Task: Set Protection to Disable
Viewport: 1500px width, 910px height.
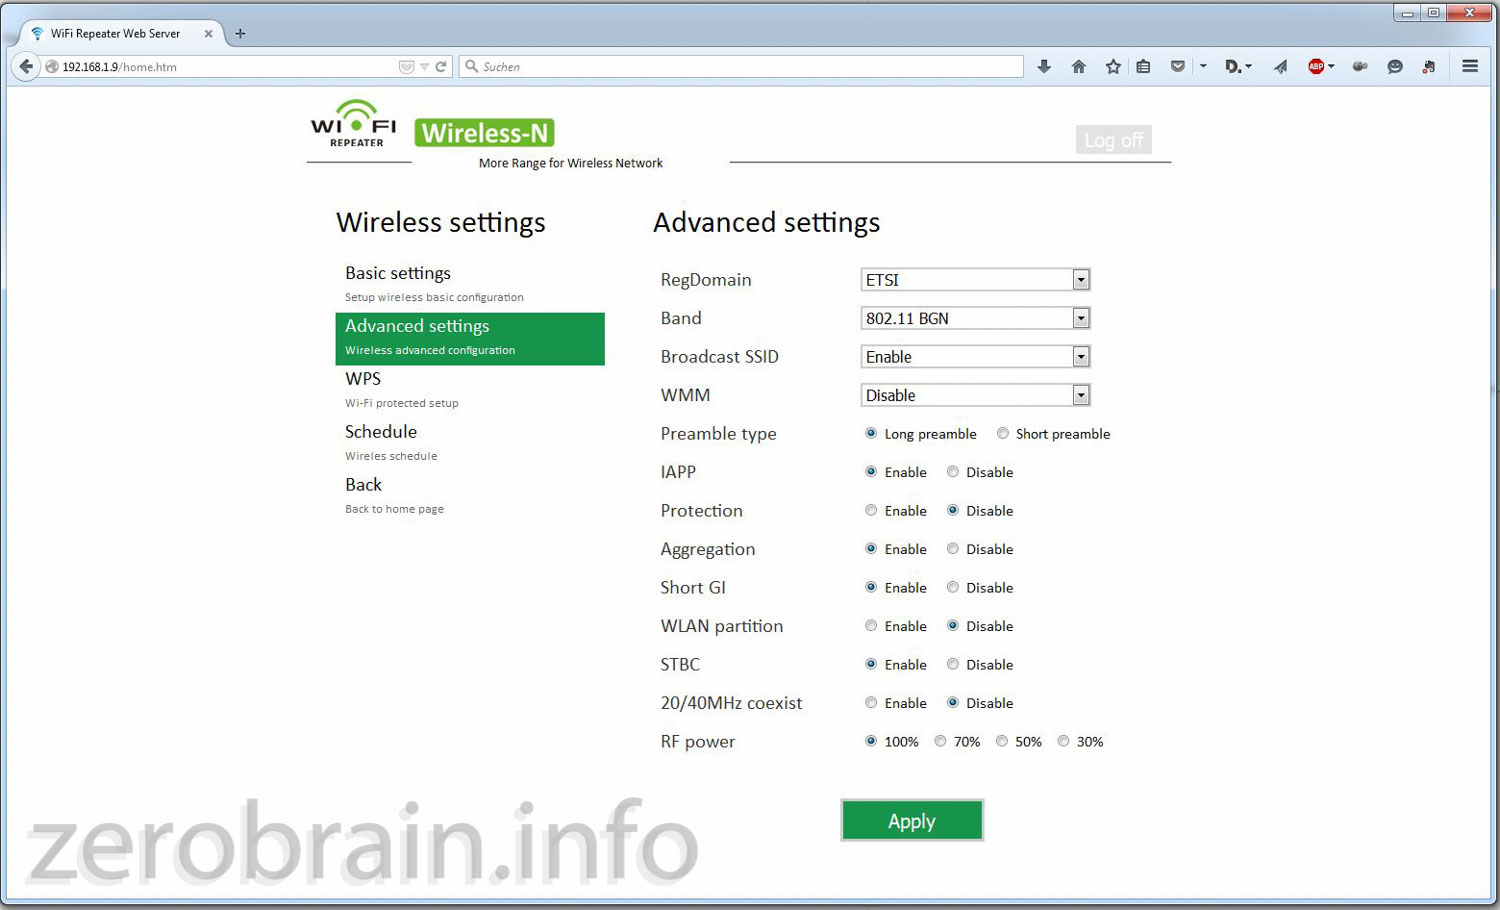Action: (x=953, y=510)
